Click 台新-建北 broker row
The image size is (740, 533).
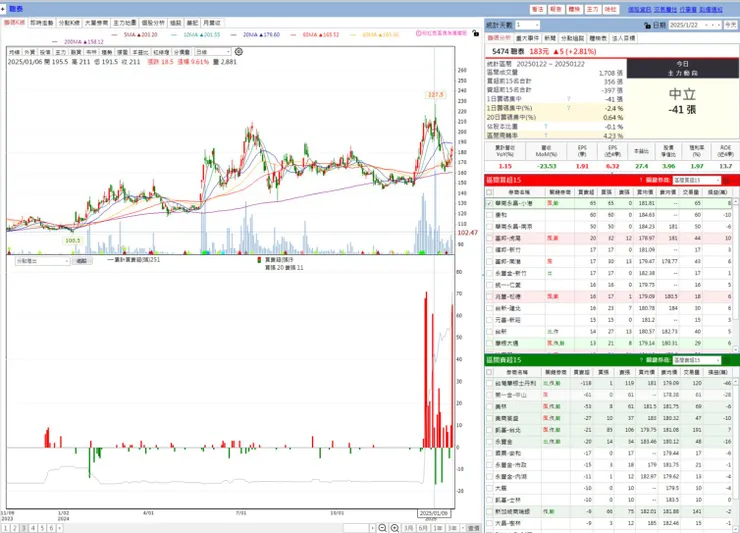(x=609, y=308)
